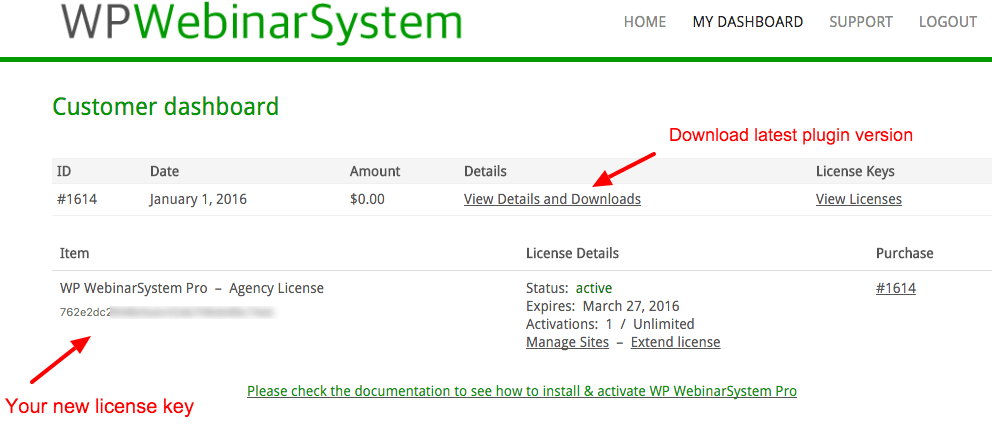Viewport: 992px width, 431px height.
Task: Click the License Keys column header
Action: coord(855,171)
